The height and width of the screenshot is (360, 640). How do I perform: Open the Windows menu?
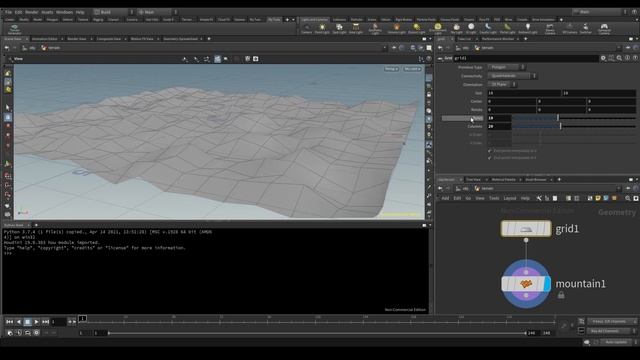coord(64,12)
